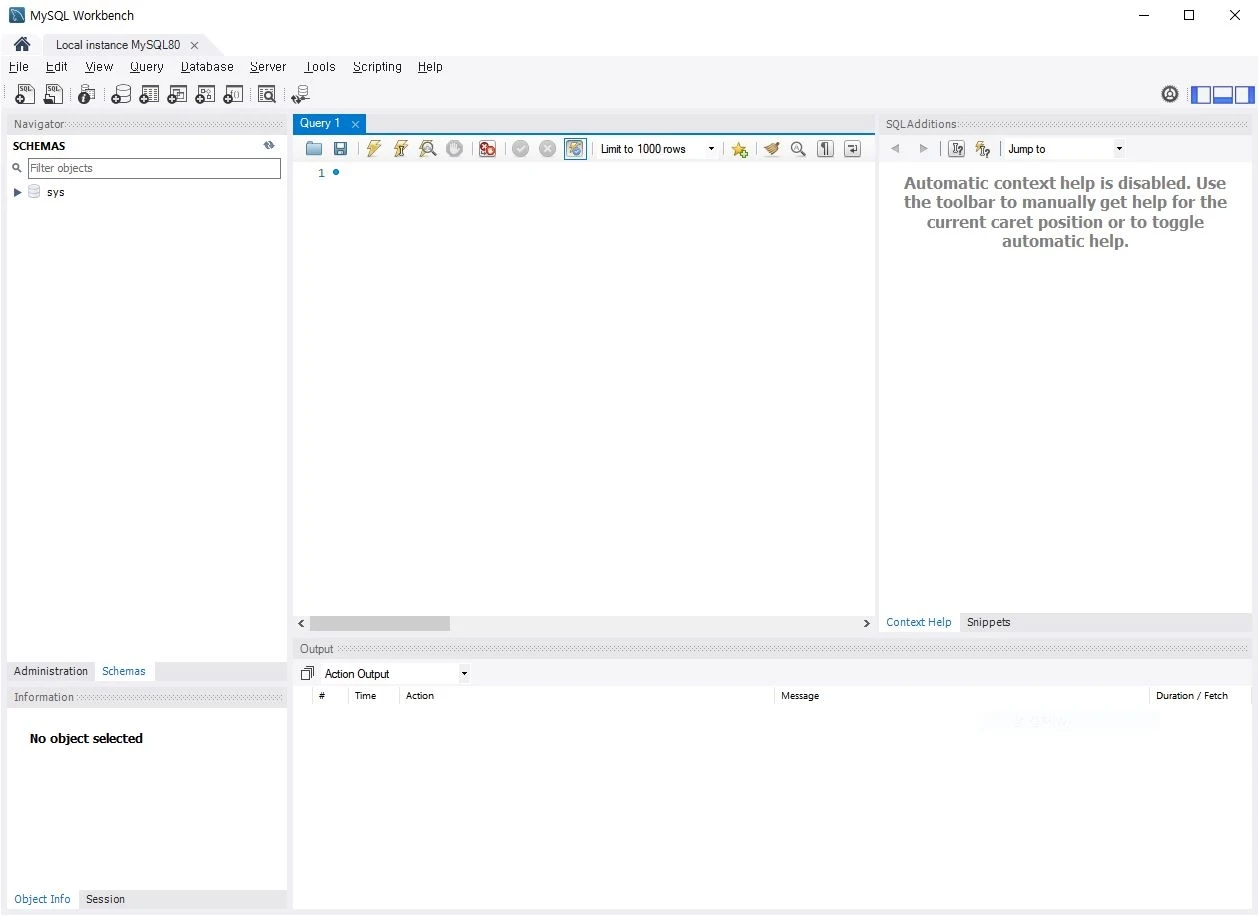Screen dimensions: 1259x916
Task: Toggle the auto-commit mode button
Action: [x=575, y=149]
